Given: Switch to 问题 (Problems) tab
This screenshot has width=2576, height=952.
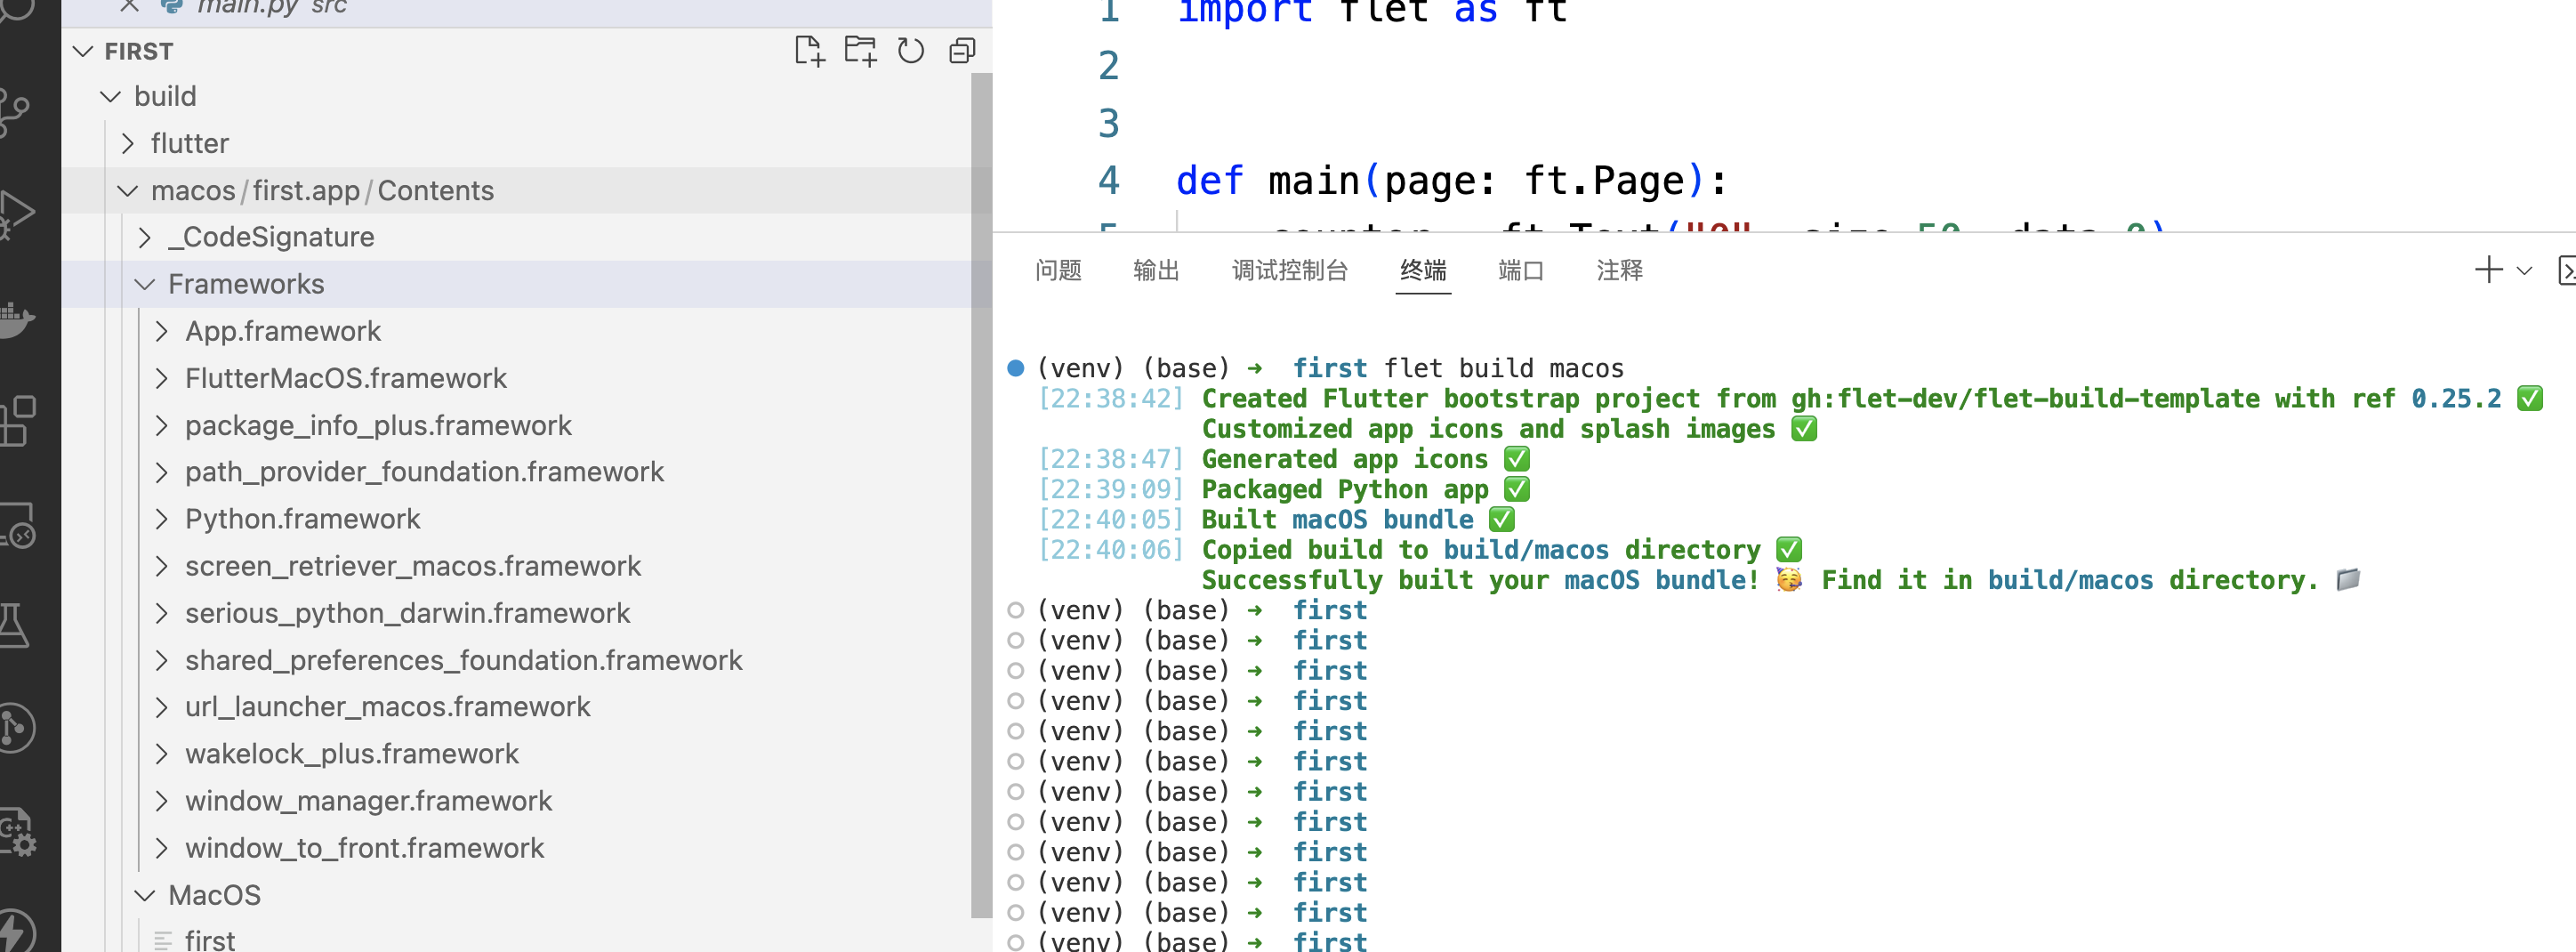Looking at the screenshot, I should click(x=1058, y=270).
